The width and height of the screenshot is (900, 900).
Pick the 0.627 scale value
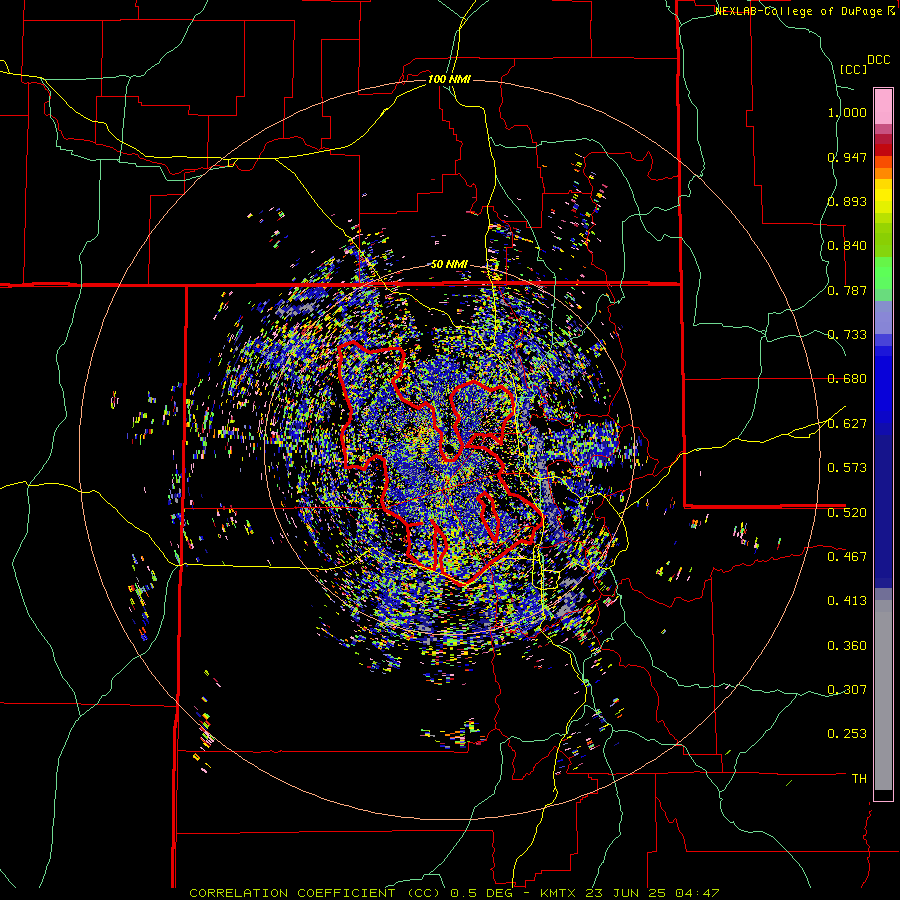click(x=847, y=424)
